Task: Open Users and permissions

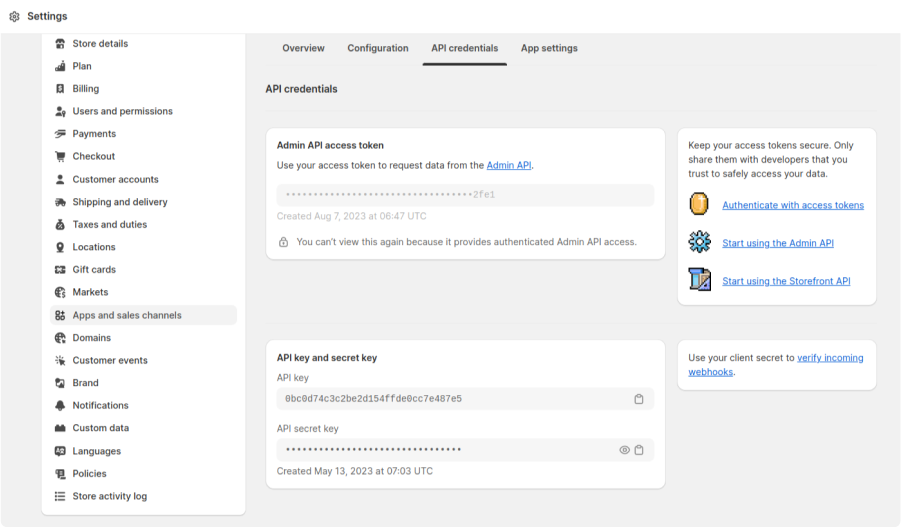Action: 122,111
